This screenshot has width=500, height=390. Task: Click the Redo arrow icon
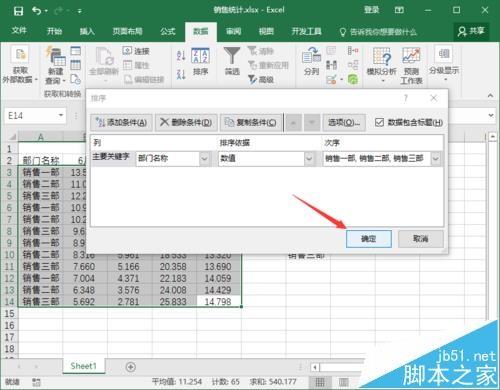58,11
